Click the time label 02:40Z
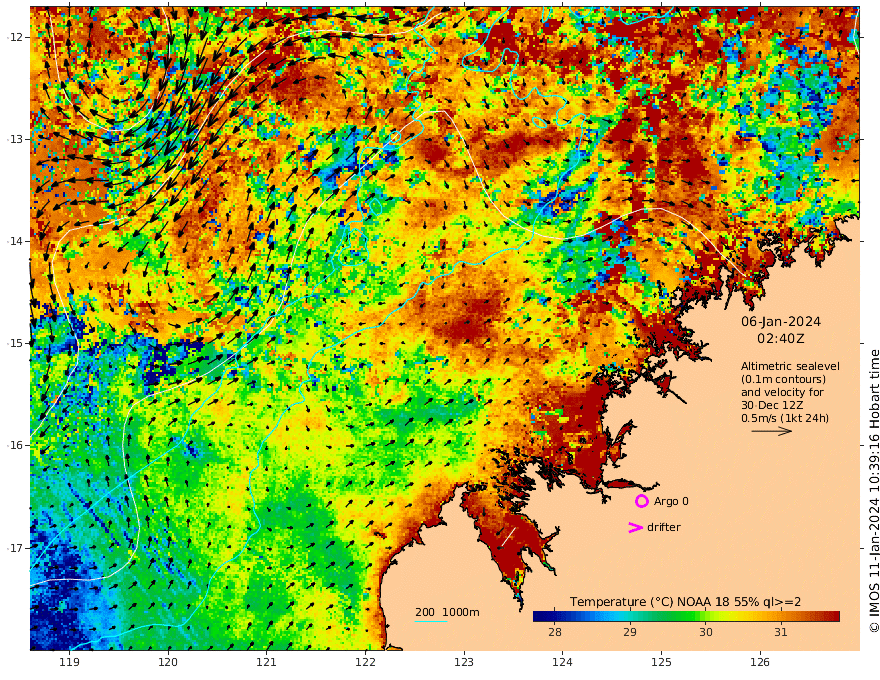880x680 pixels. [781, 339]
